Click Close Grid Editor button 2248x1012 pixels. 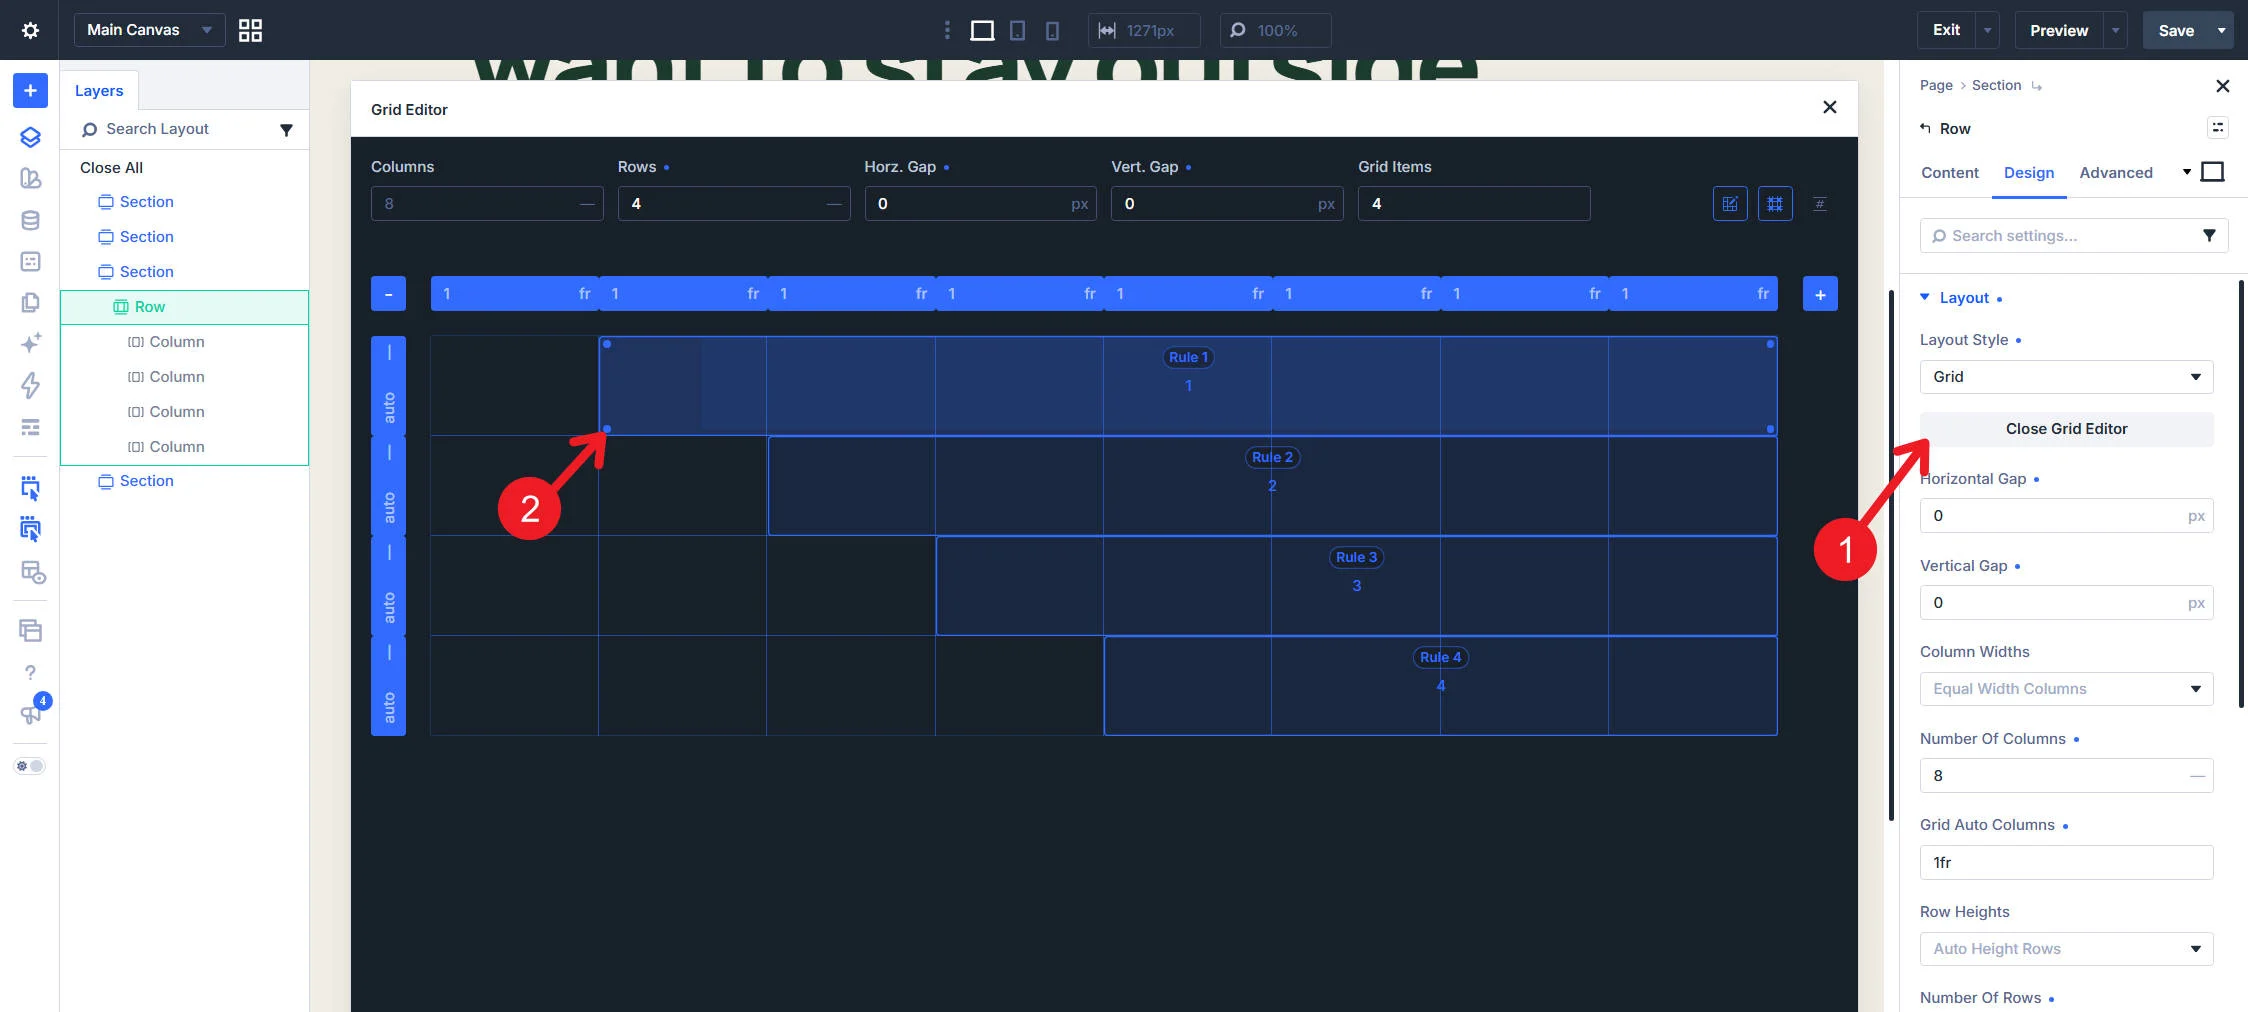click(x=2066, y=429)
